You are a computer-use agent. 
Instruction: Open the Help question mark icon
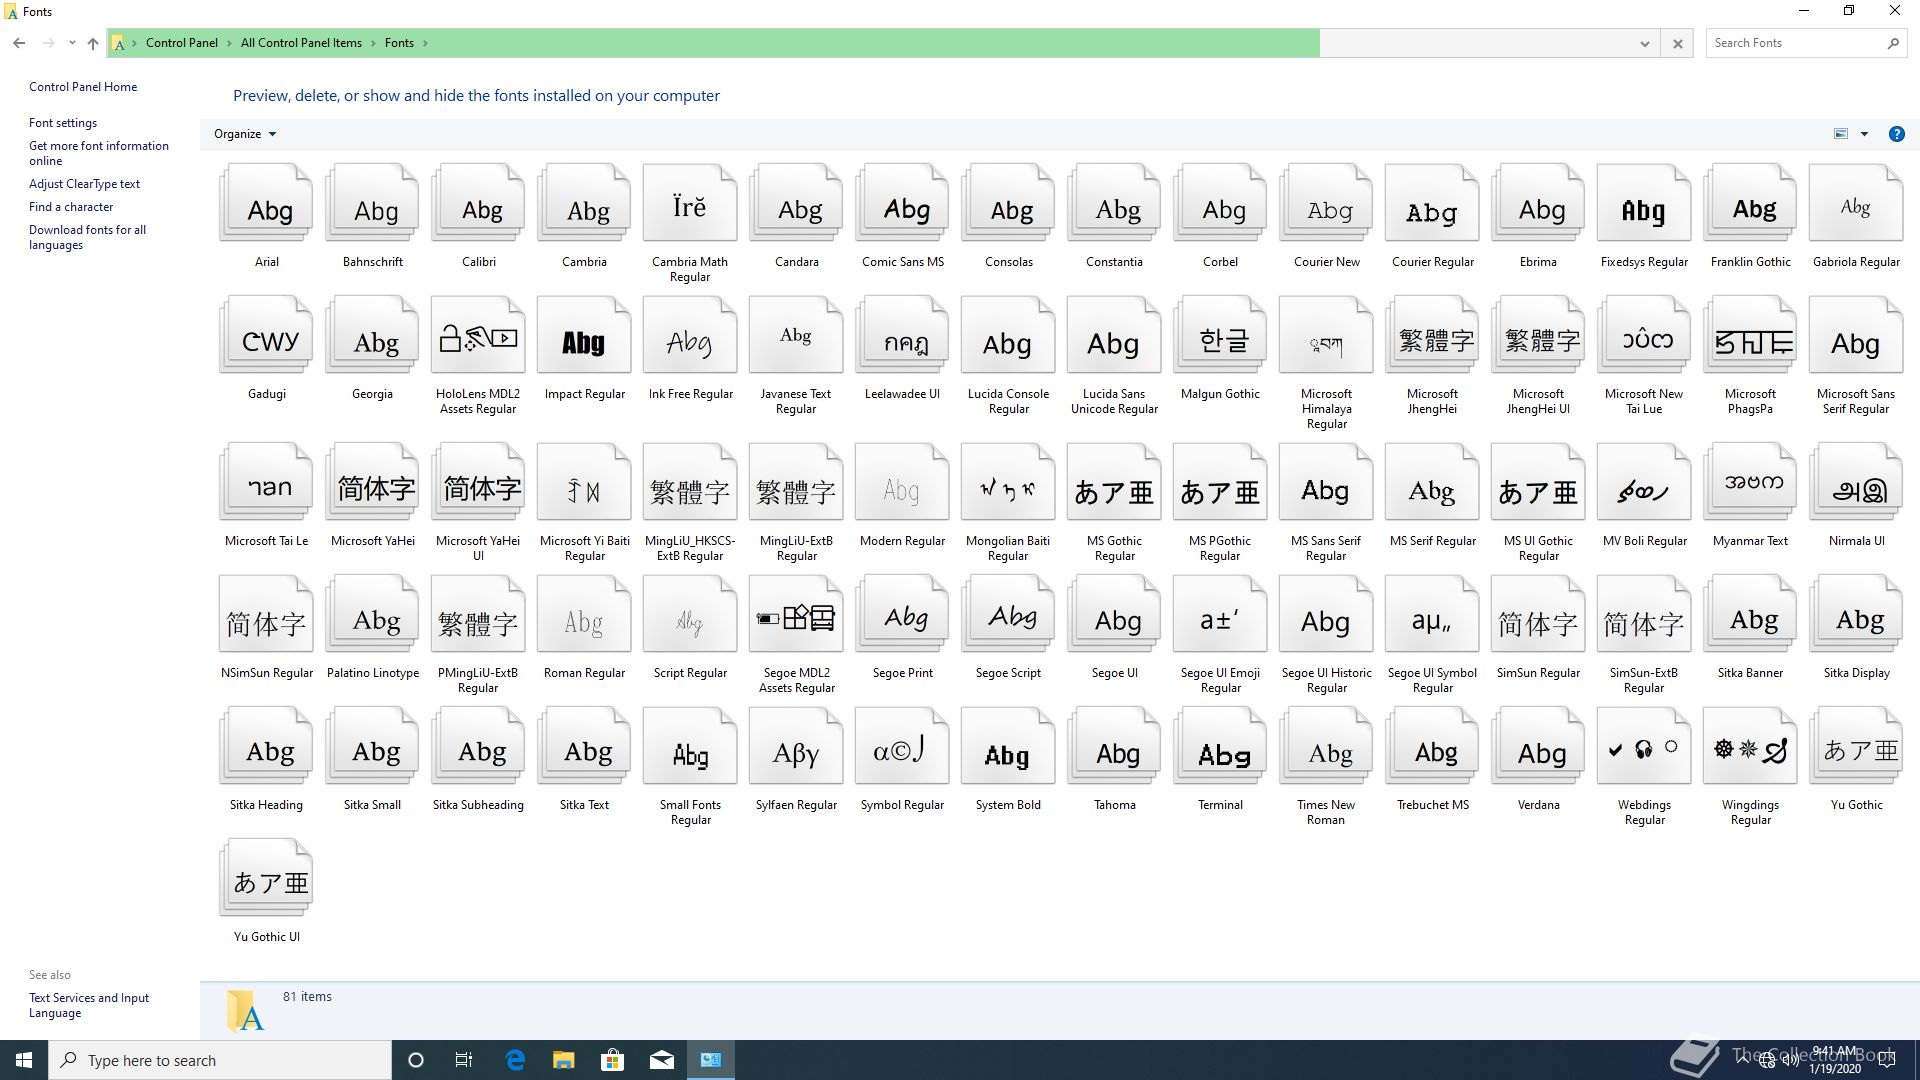click(1896, 134)
